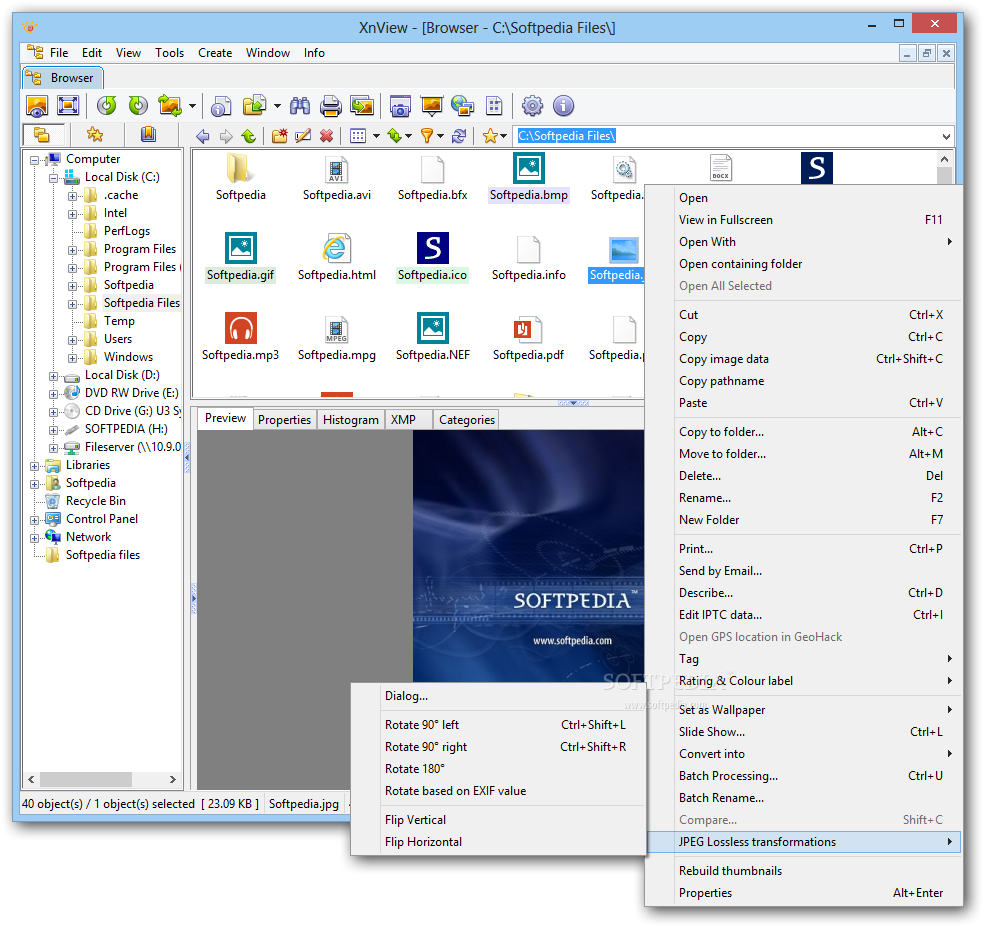This screenshot has height=927, width=984.
Task: Click the Slide show projector icon
Action: [x=432, y=105]
